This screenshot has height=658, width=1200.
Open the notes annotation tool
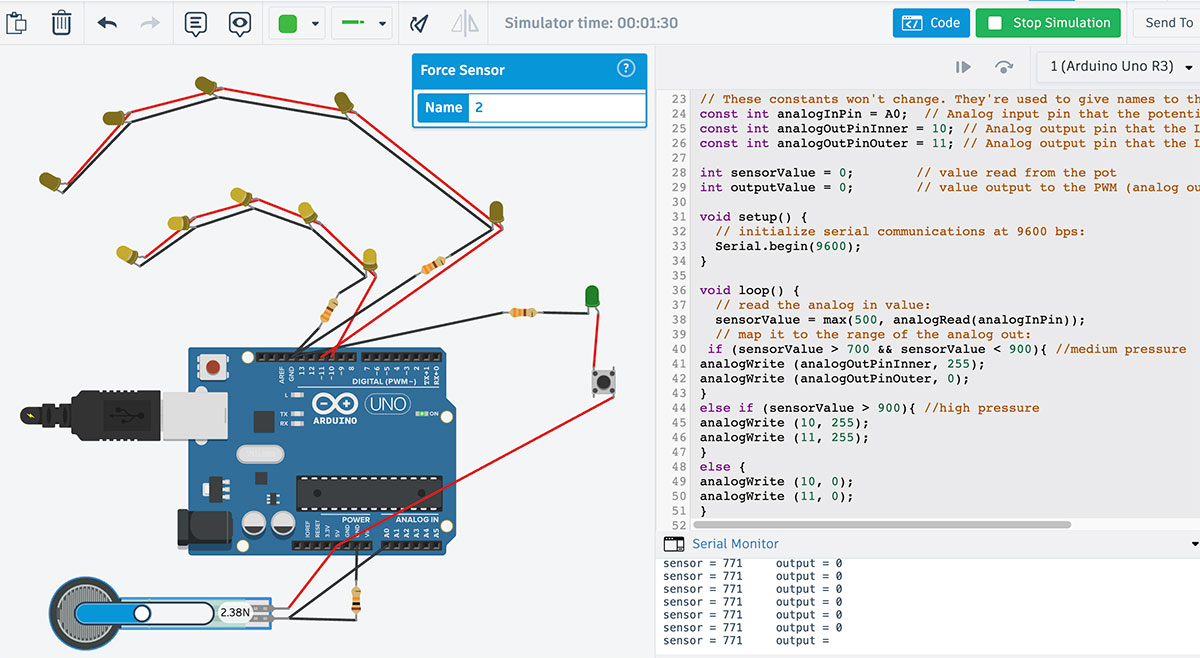[196, 23]
